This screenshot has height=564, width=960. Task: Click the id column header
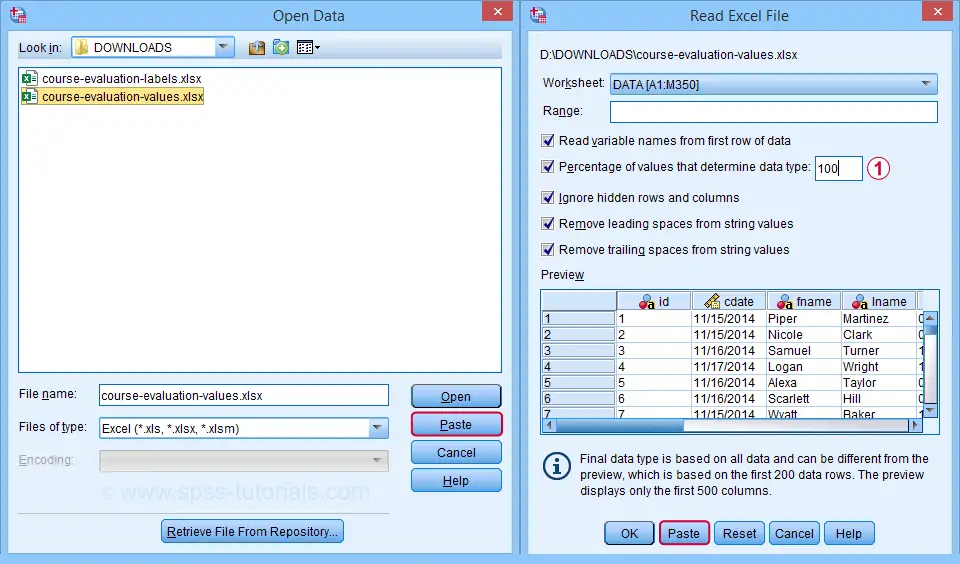tap(654, 301)
